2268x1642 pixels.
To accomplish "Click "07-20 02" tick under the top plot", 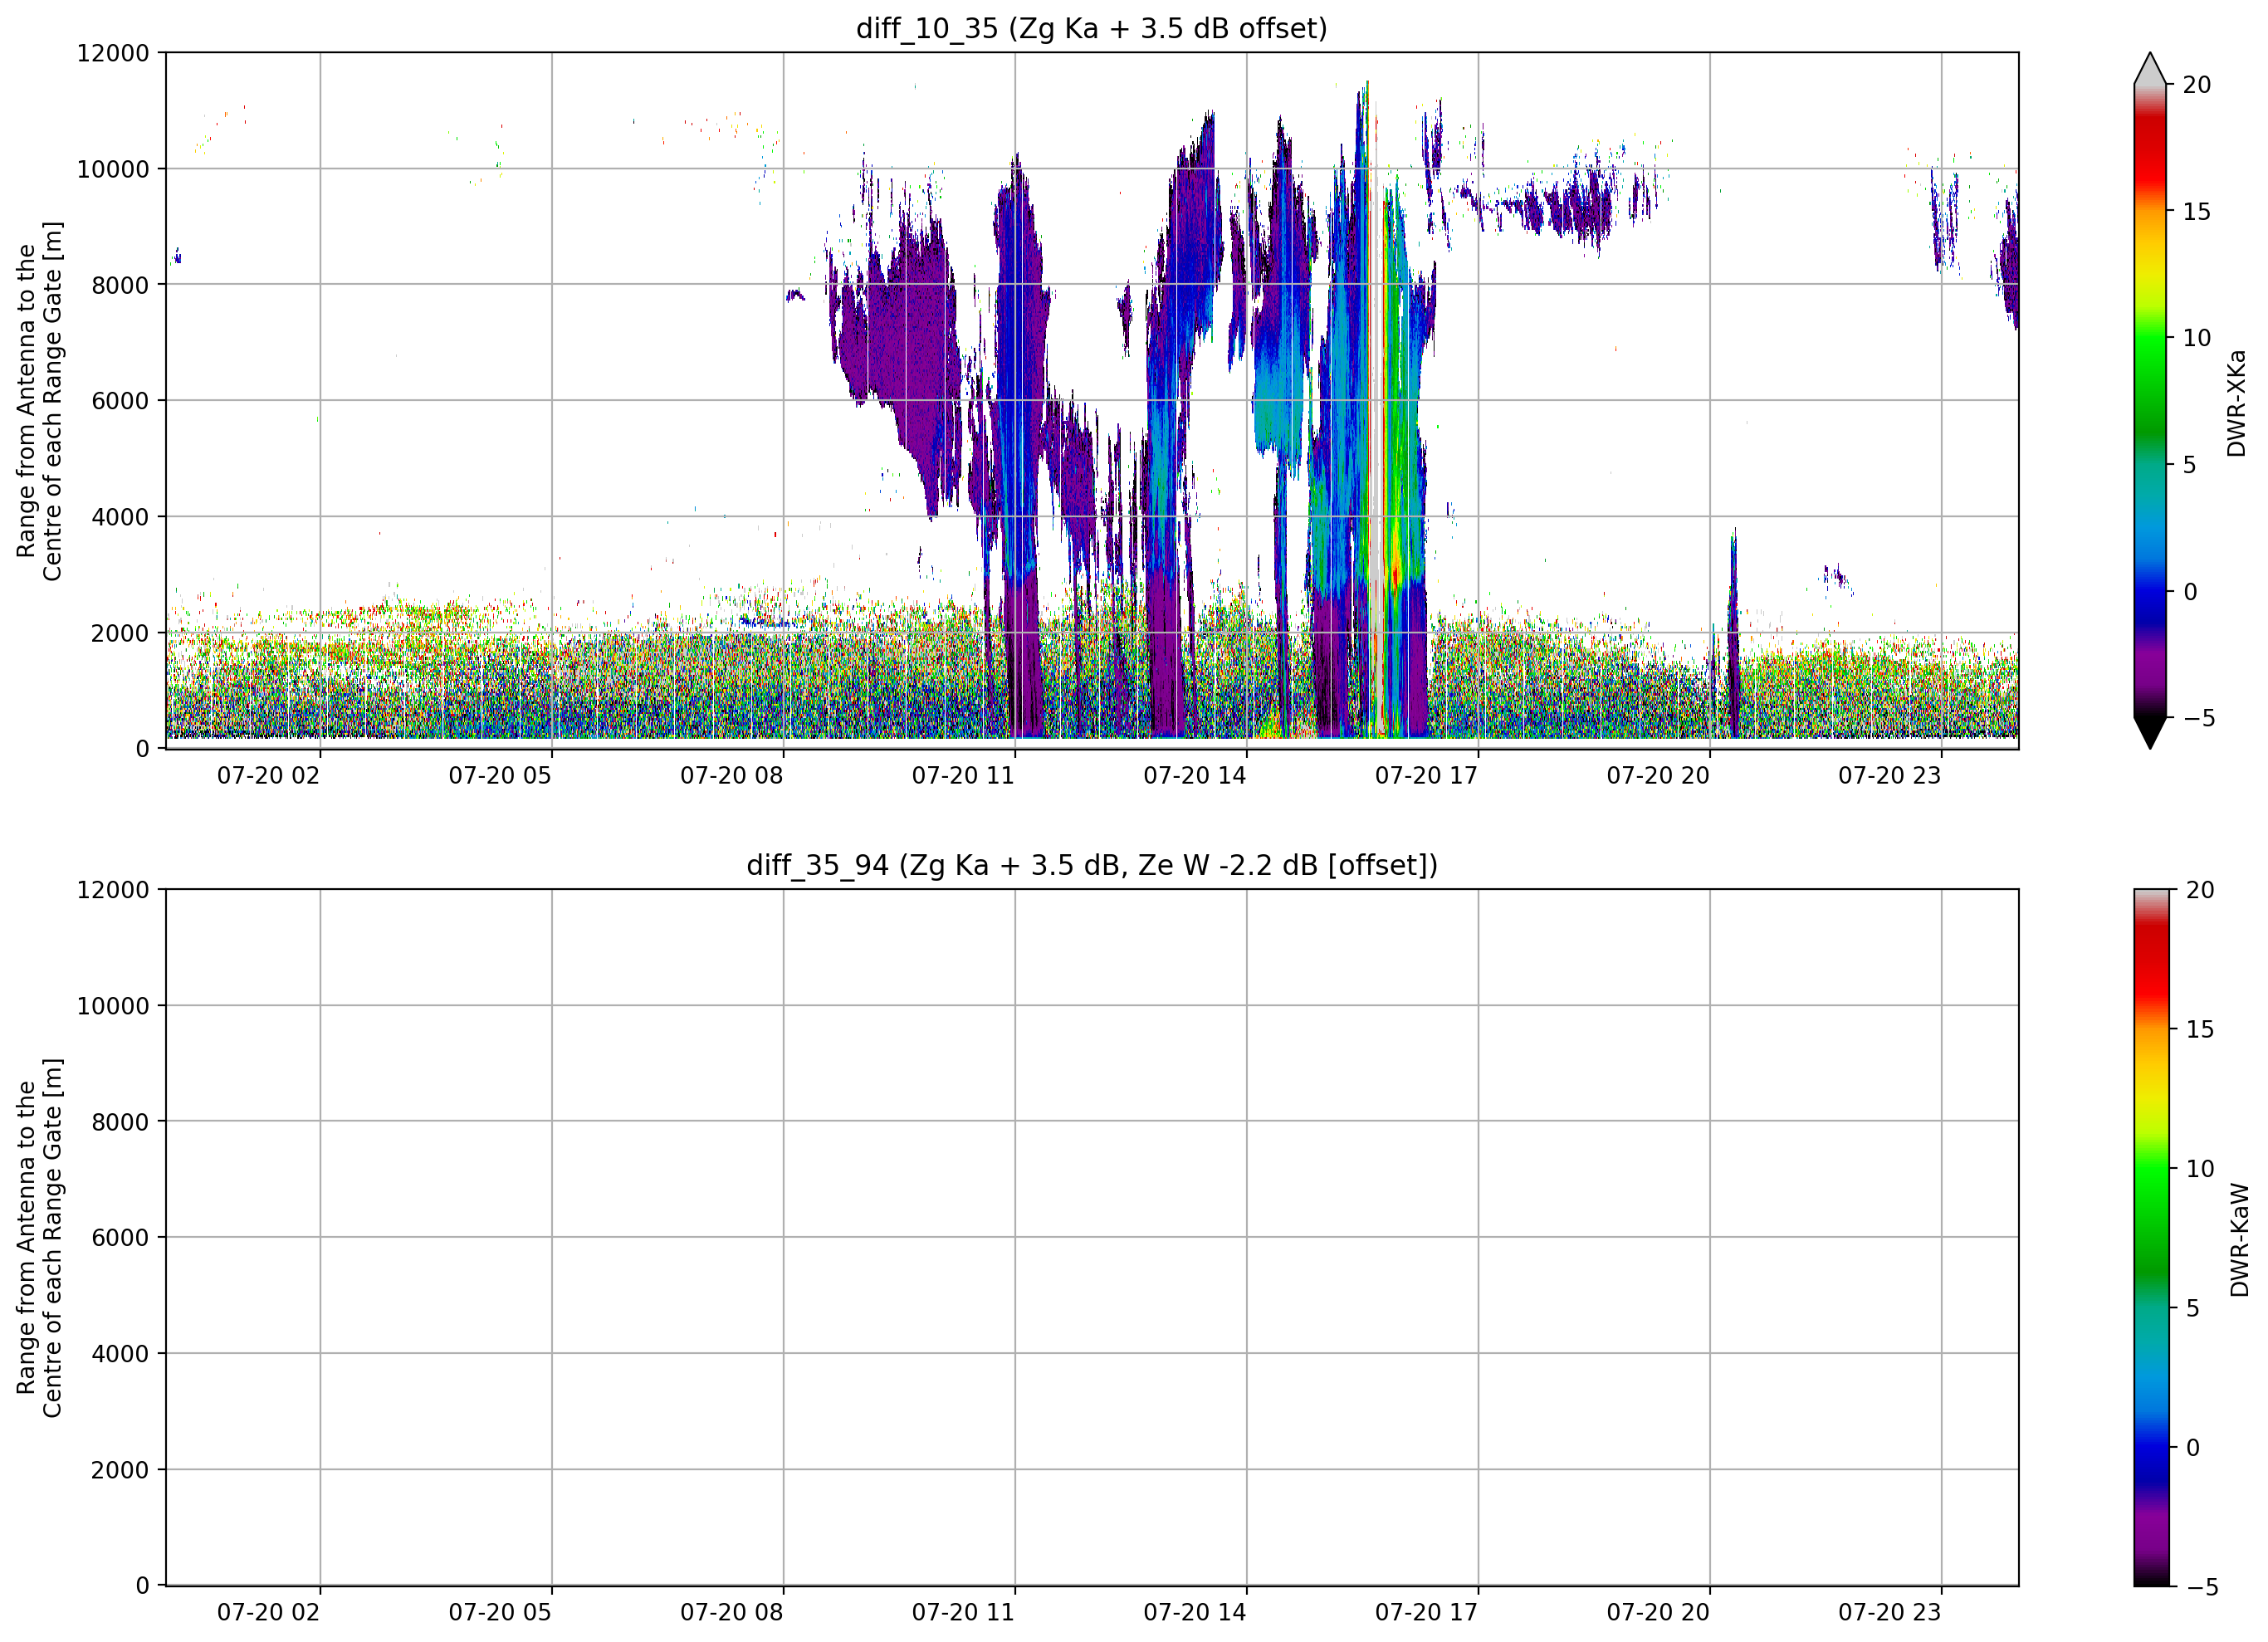I will click(268, 776).
